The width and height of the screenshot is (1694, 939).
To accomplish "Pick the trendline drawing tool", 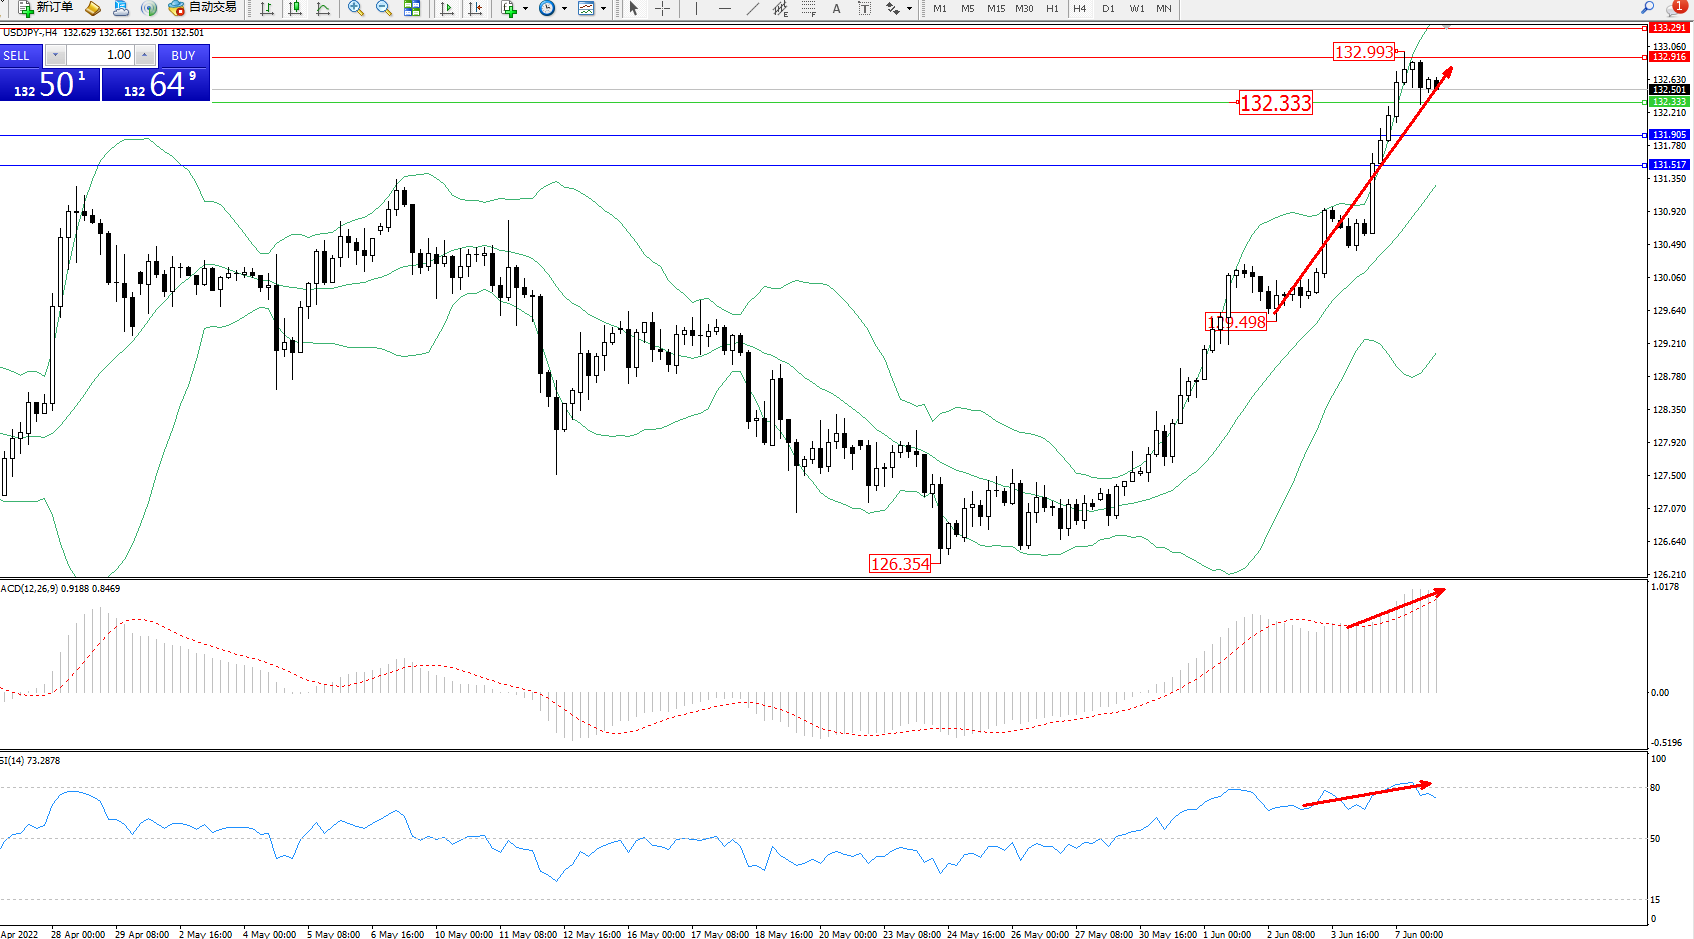I will pyautogui.click(x=752, y=8).
